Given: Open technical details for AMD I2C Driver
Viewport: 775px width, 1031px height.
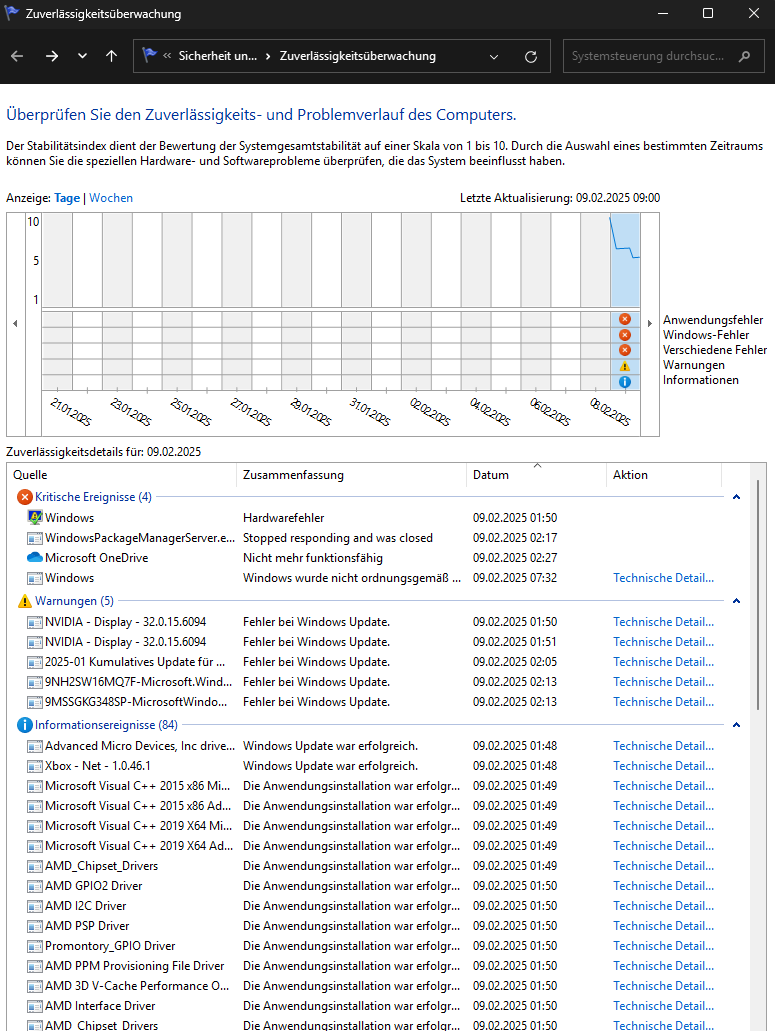Looking at the screenshot, I should click(x=663, y=906).
